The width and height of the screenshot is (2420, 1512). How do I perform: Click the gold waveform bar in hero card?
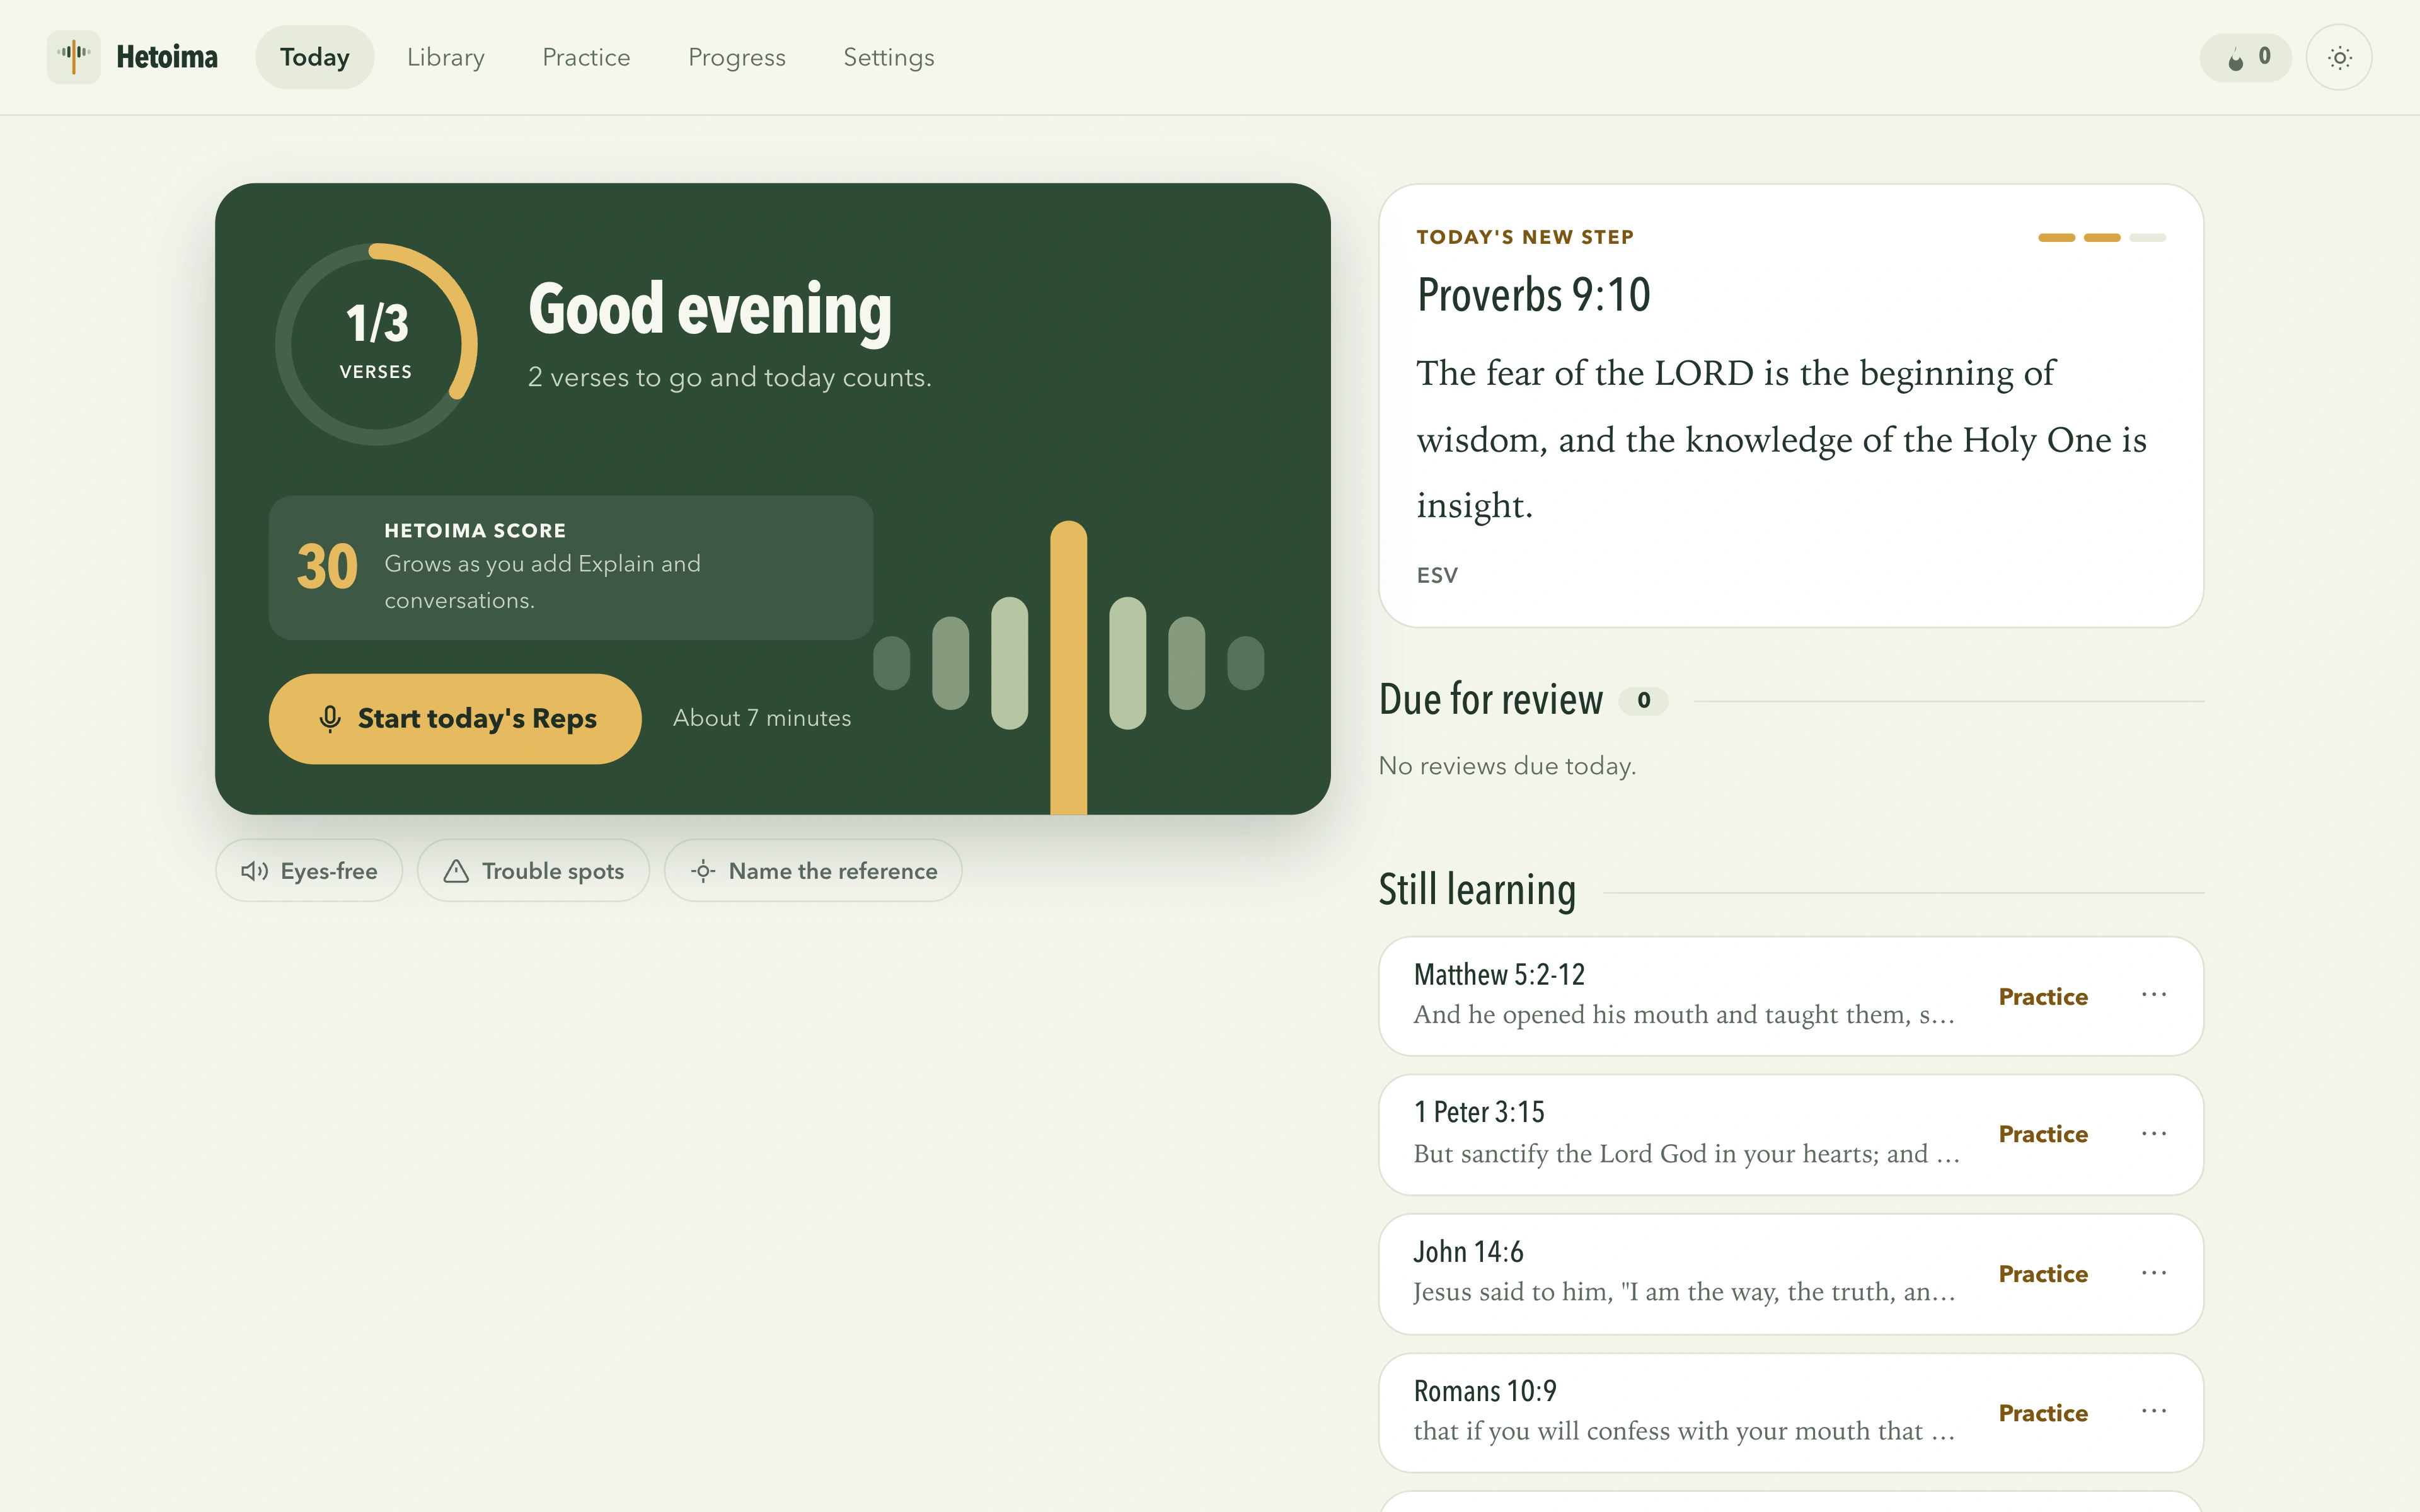(1068, 667)
